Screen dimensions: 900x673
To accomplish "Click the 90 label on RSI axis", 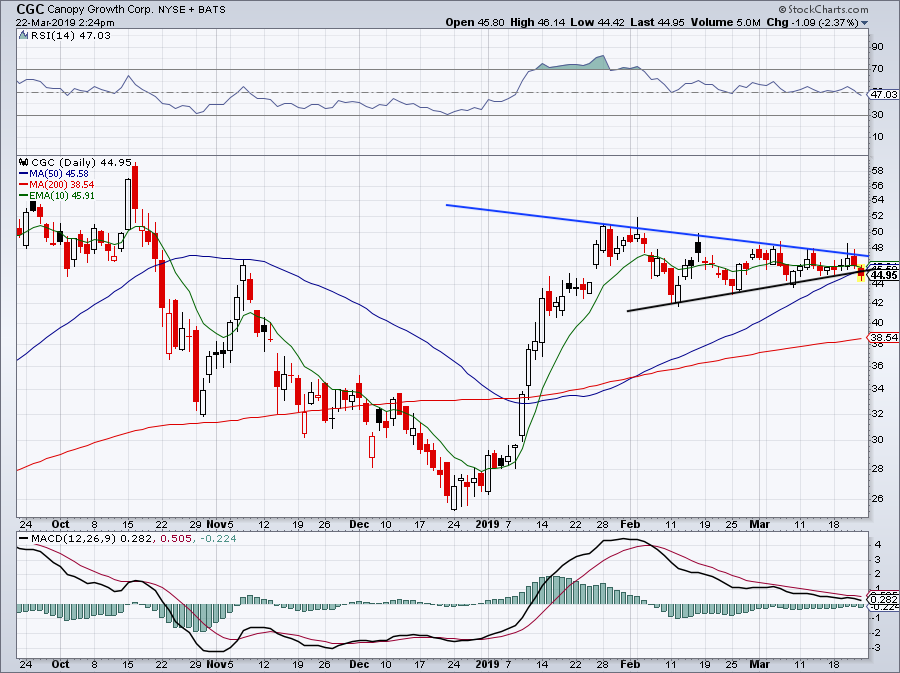I will 877,46.
